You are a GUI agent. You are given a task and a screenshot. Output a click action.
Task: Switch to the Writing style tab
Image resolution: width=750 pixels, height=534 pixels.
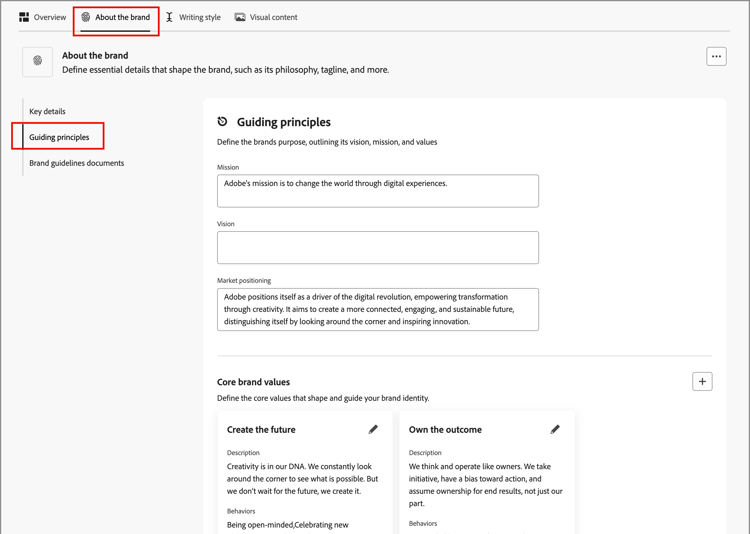tap(193, 17)
